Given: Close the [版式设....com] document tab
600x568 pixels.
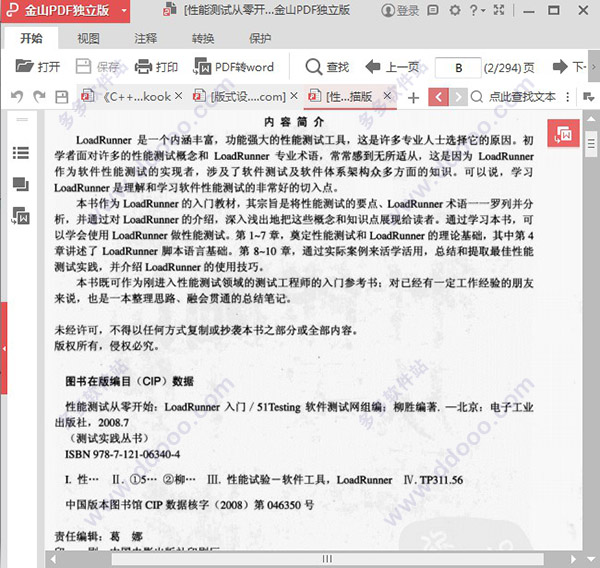Looking at the screenshot, I should click(293, 96).
